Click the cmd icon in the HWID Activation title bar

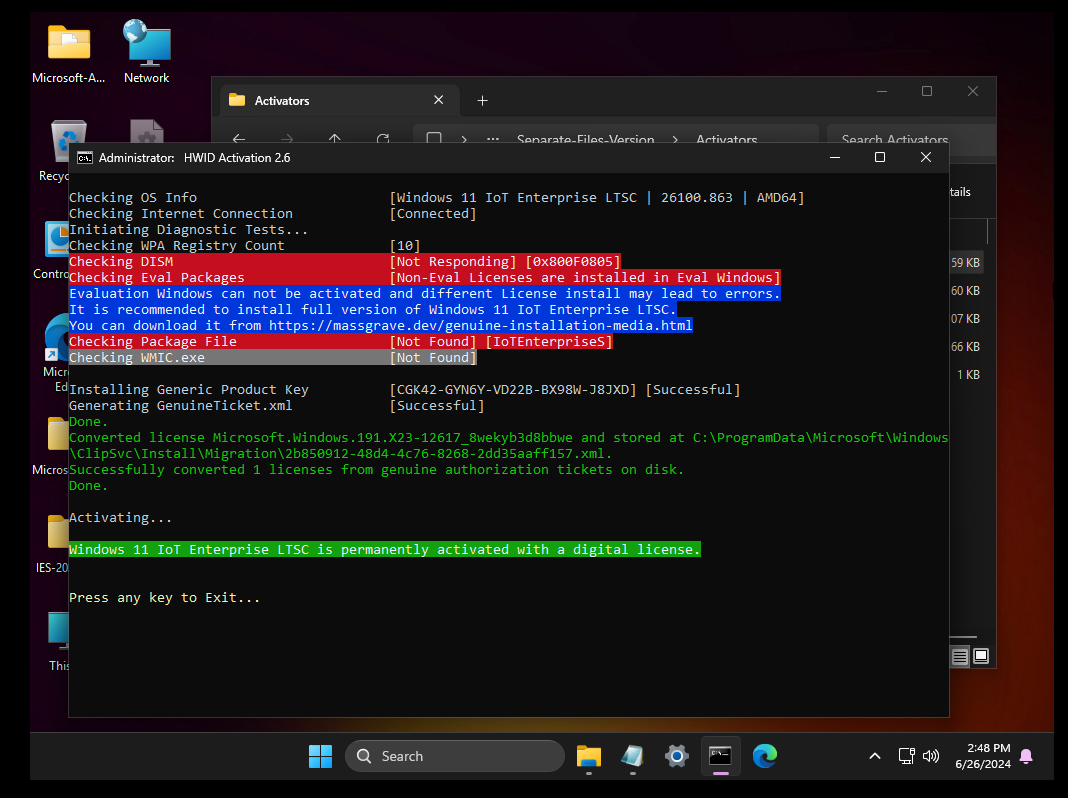(84, 158)
